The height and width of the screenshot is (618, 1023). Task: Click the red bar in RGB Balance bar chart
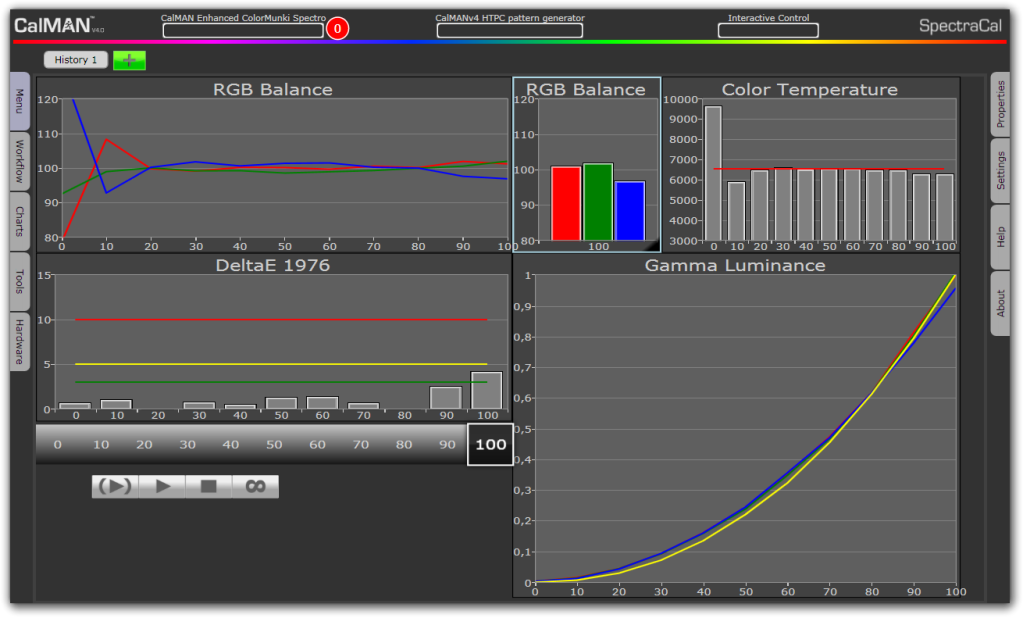click(x=566, y=204)
